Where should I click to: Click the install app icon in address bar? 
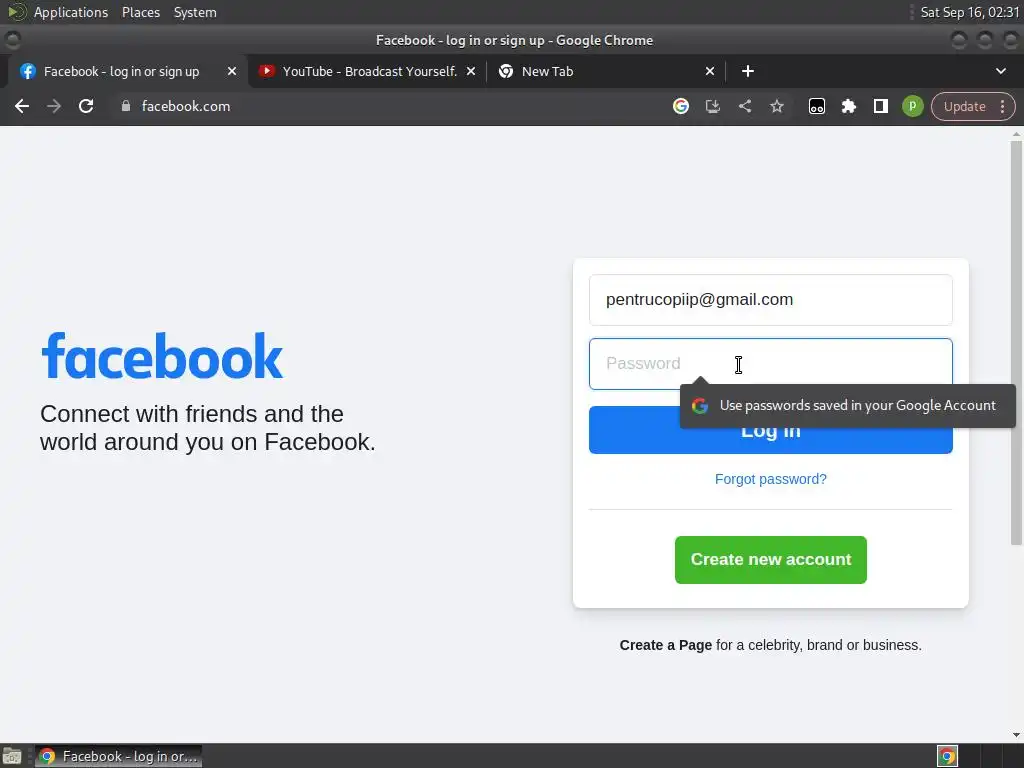click(x=713, y=106)
